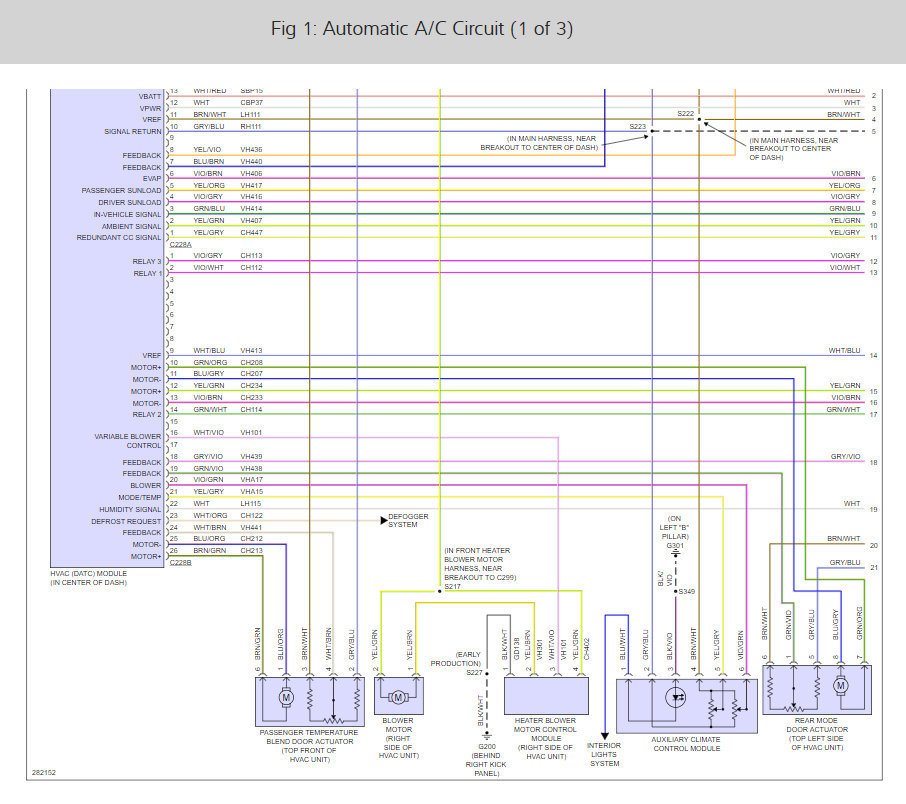Image resolution: width=906 pixels, height=804 pixels.
Task: Click the 'HUMIDITY SIGNAL' label
Action: pyautogui.click(x=130, y=510)
